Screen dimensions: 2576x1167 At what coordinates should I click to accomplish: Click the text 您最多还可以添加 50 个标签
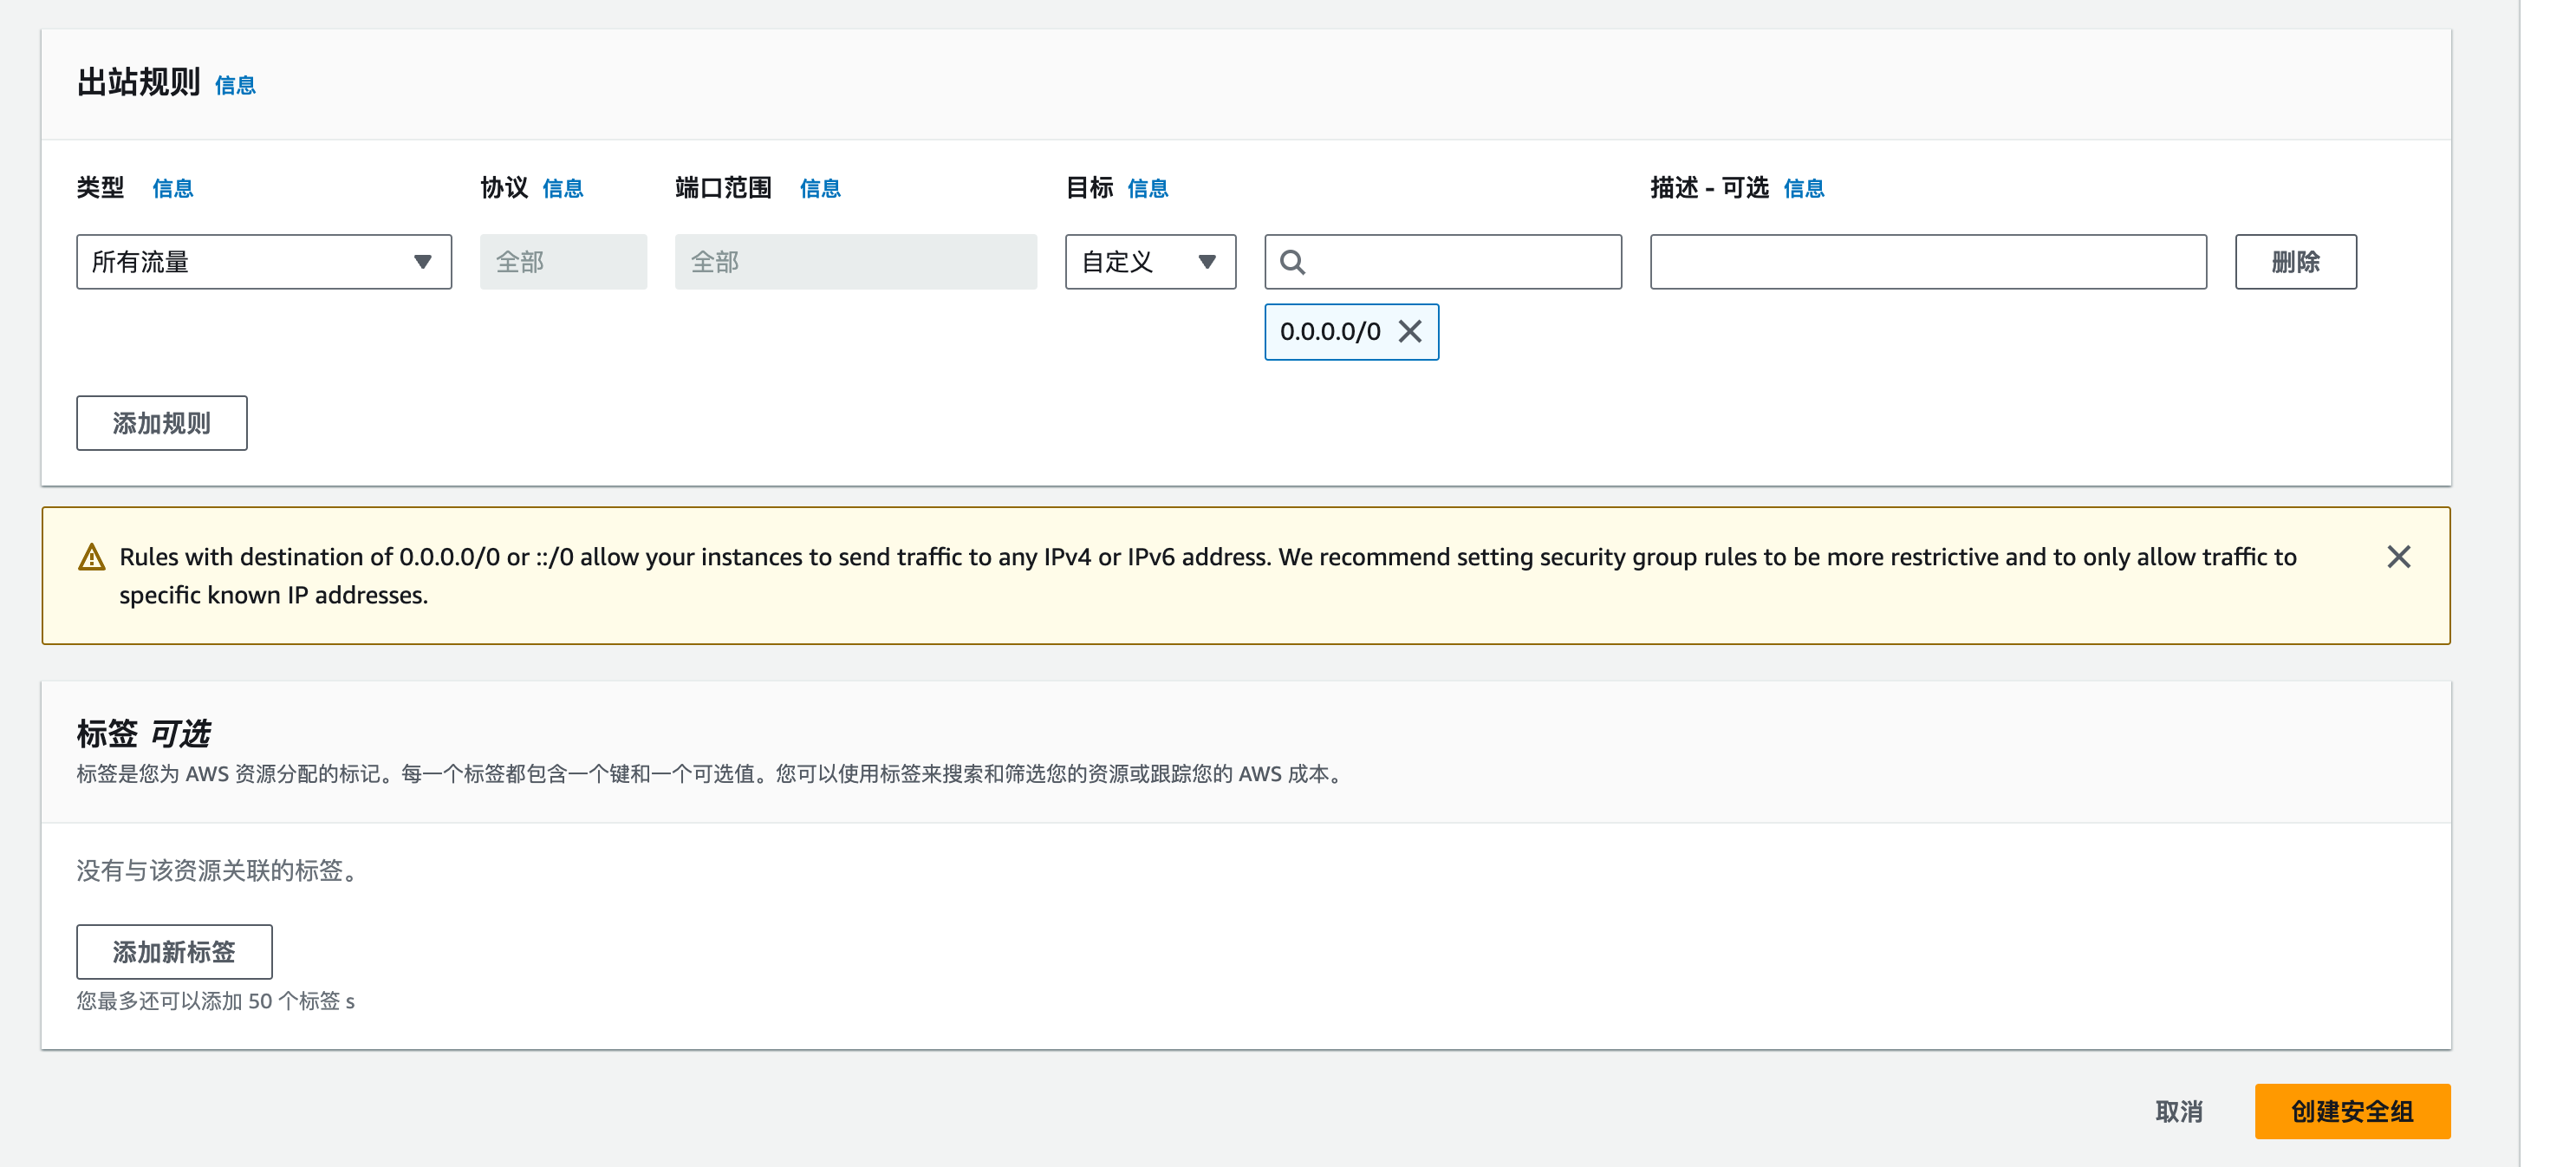point(215,1001)
